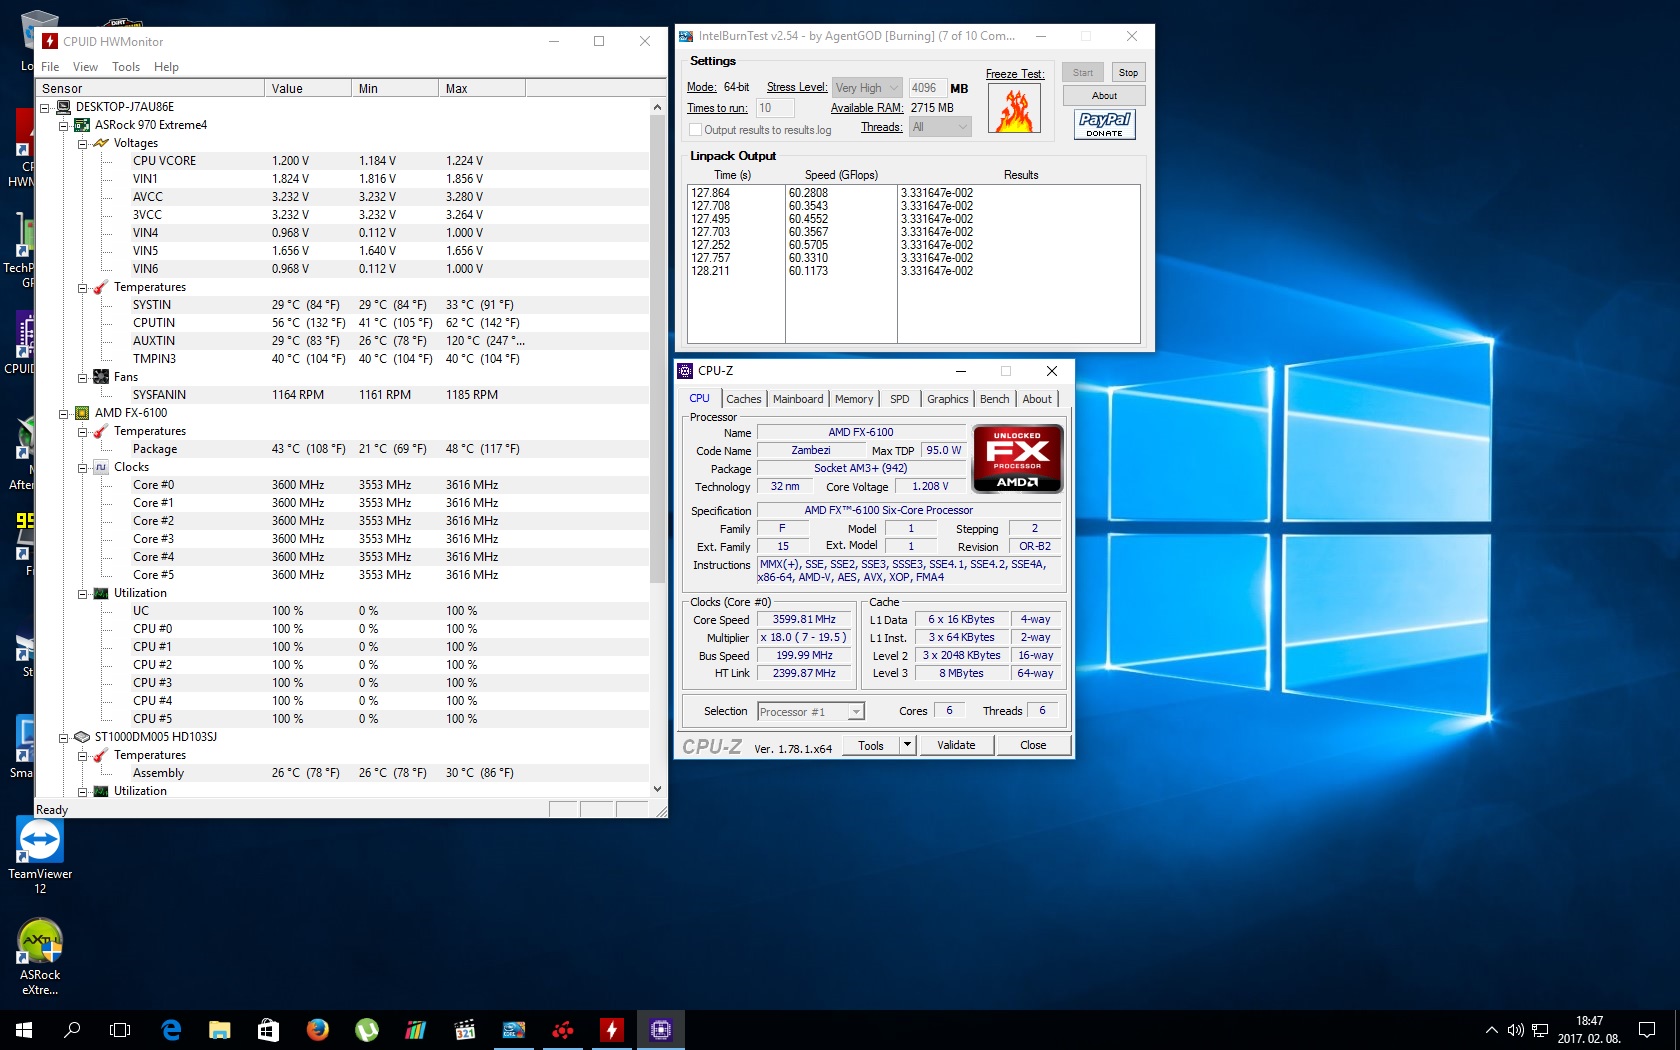Show hidden tray icons chevron
Screen dimensions: 1680x1050
(1491, 1030)
